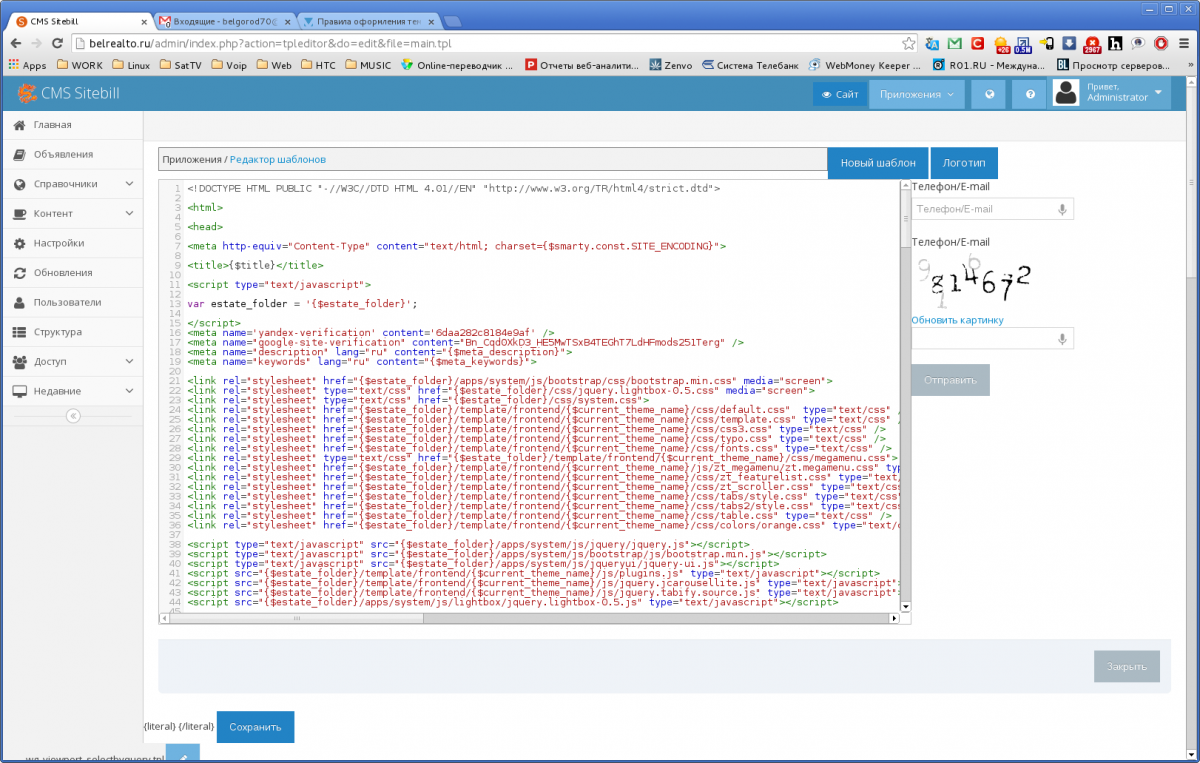The image size is (1200, 763).
Task: Click the captcha image 814672
Action: [973, 281]
